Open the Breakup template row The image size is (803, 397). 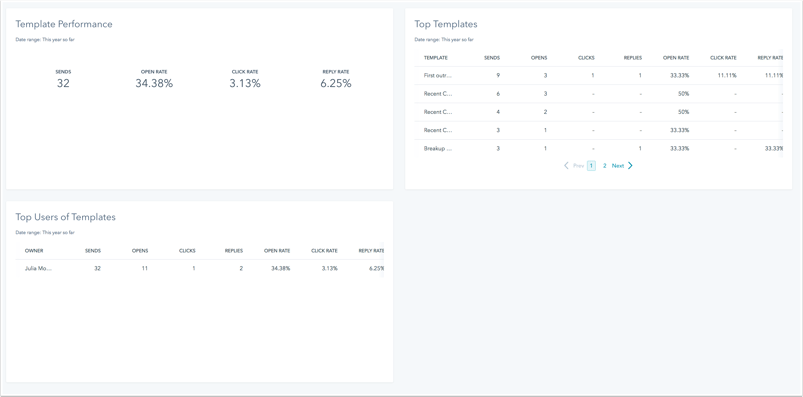pyautogui.click(x=599, y=149)
